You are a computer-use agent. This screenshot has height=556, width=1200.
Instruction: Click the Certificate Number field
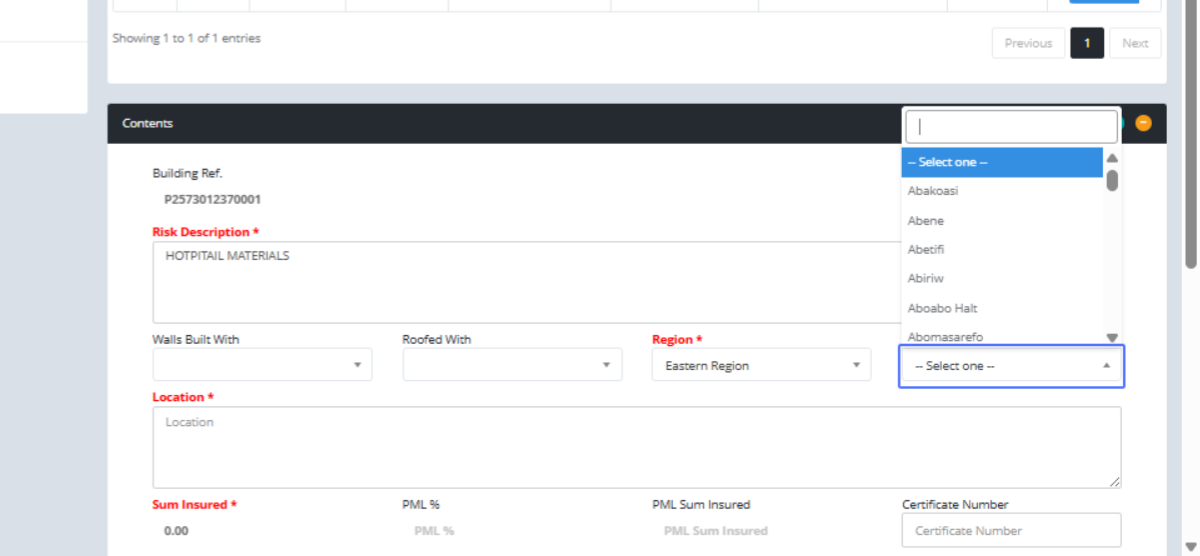click(1011, 531)
